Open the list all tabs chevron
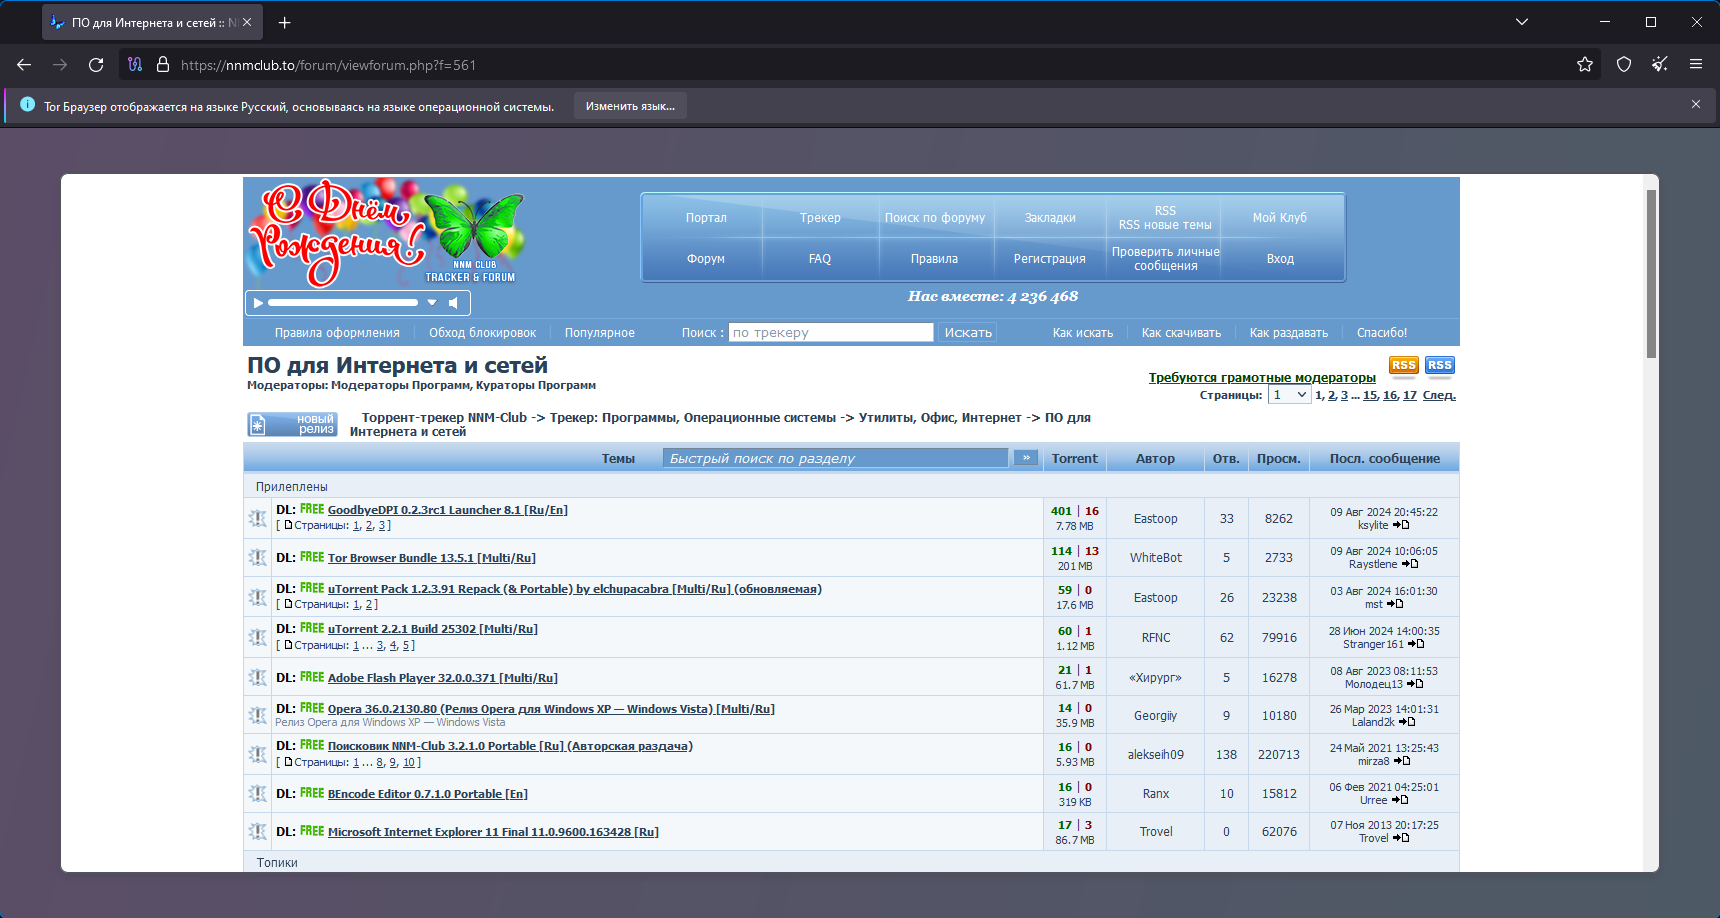The width and height of the screenshot is (1720, 918). click(x=1522, y=22)
